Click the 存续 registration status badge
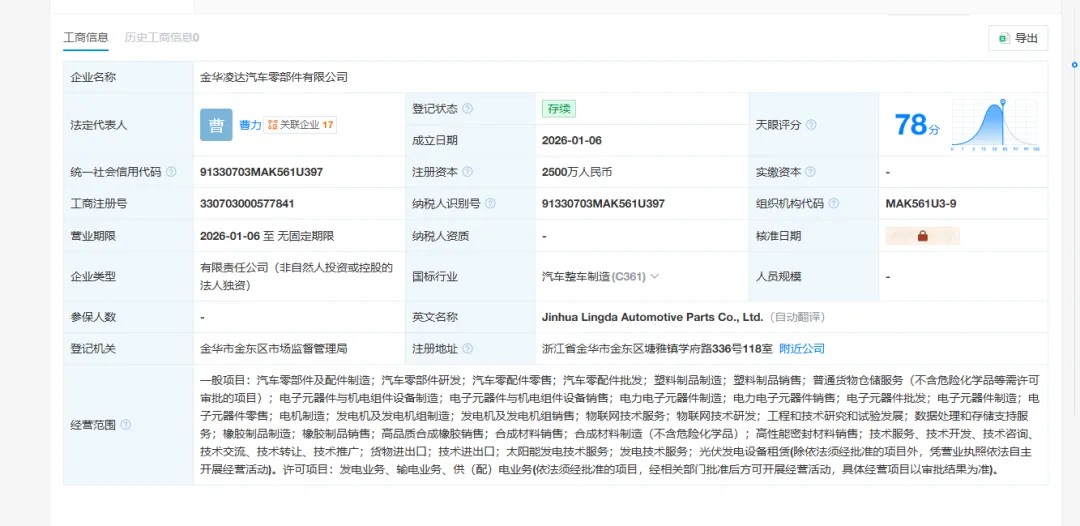1080x526 pixels. point(558,109)
